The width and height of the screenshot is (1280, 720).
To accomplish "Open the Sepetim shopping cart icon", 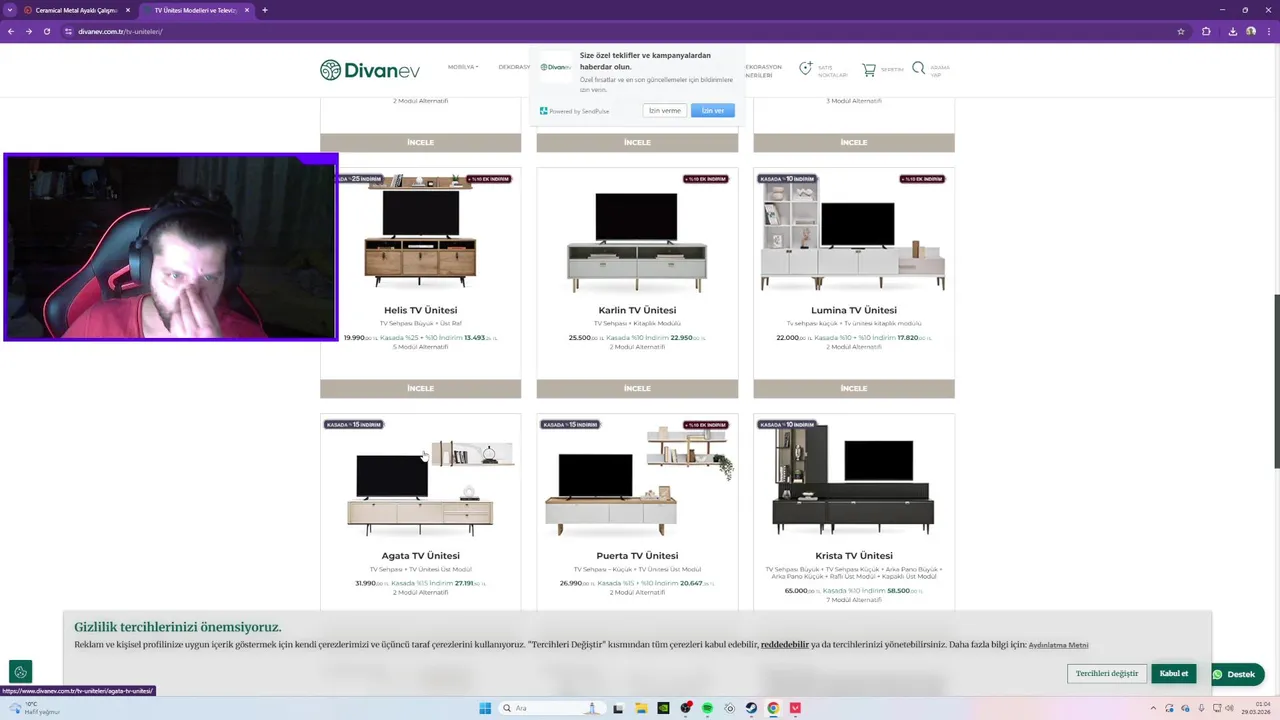I will [869, 70].
